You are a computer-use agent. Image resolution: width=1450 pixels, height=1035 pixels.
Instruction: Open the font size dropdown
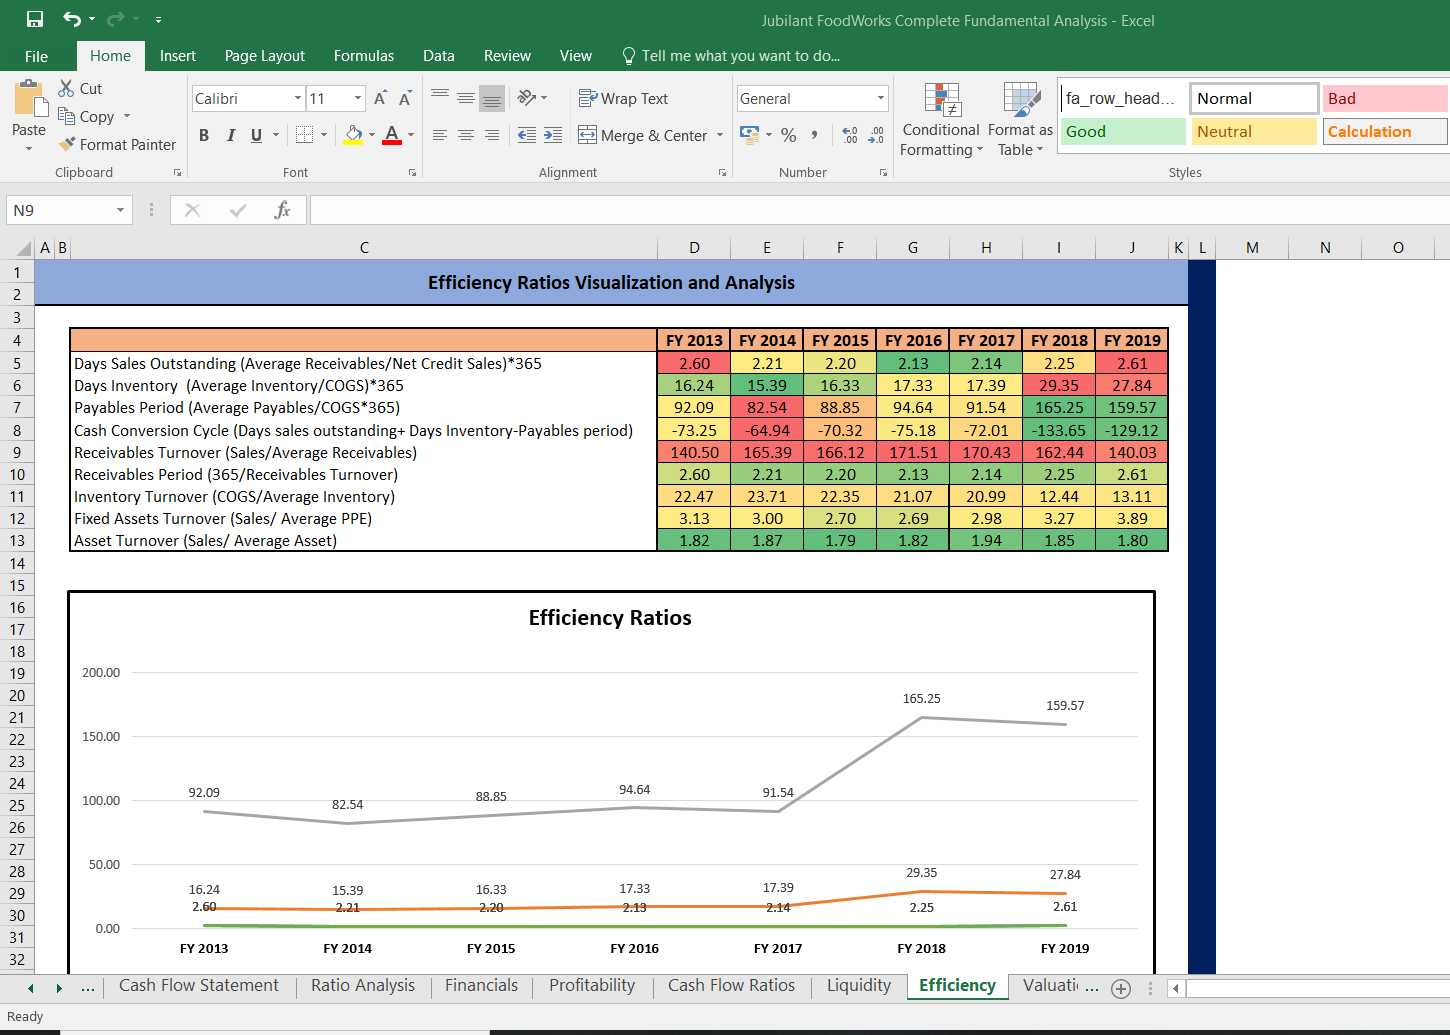[x=358, y=98]
